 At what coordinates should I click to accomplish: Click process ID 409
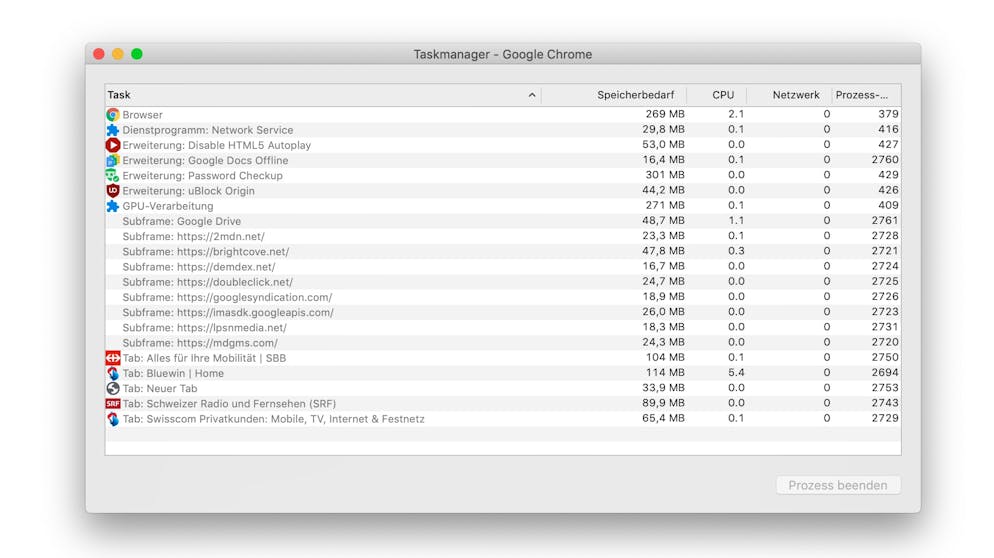(x=888, y=205)
